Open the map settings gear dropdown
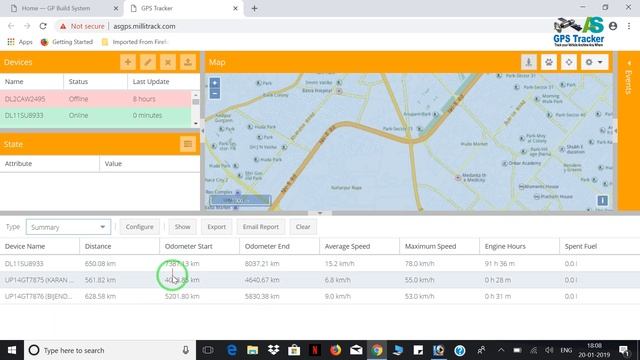The height and width of the screenshot is (360, 640). 594,62
